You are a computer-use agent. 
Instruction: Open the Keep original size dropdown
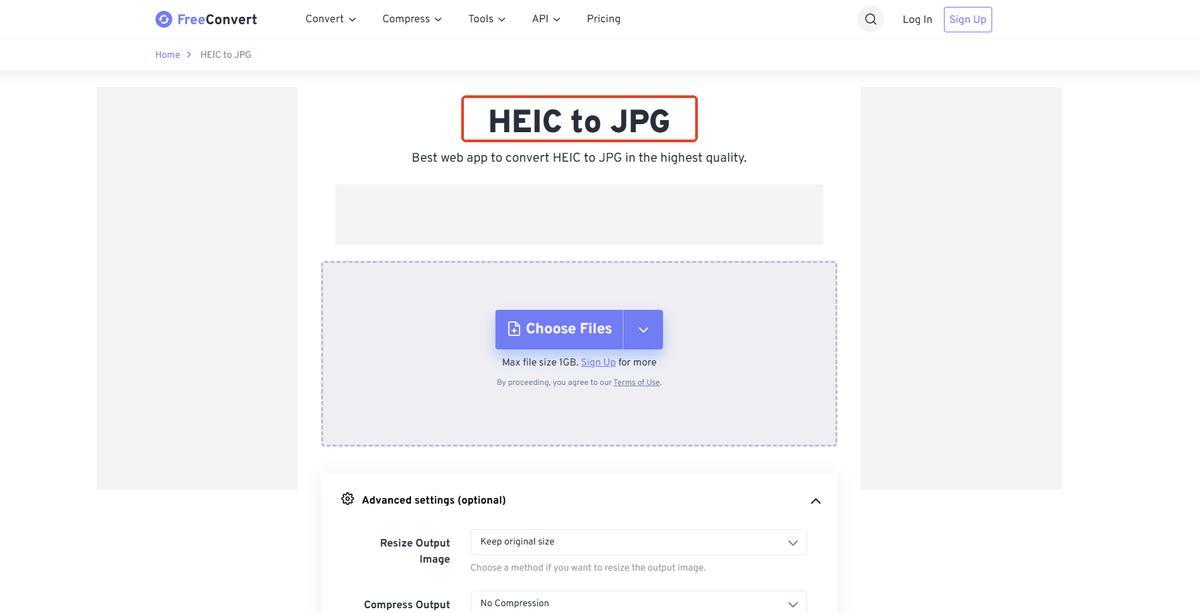[x=638, y=542]
